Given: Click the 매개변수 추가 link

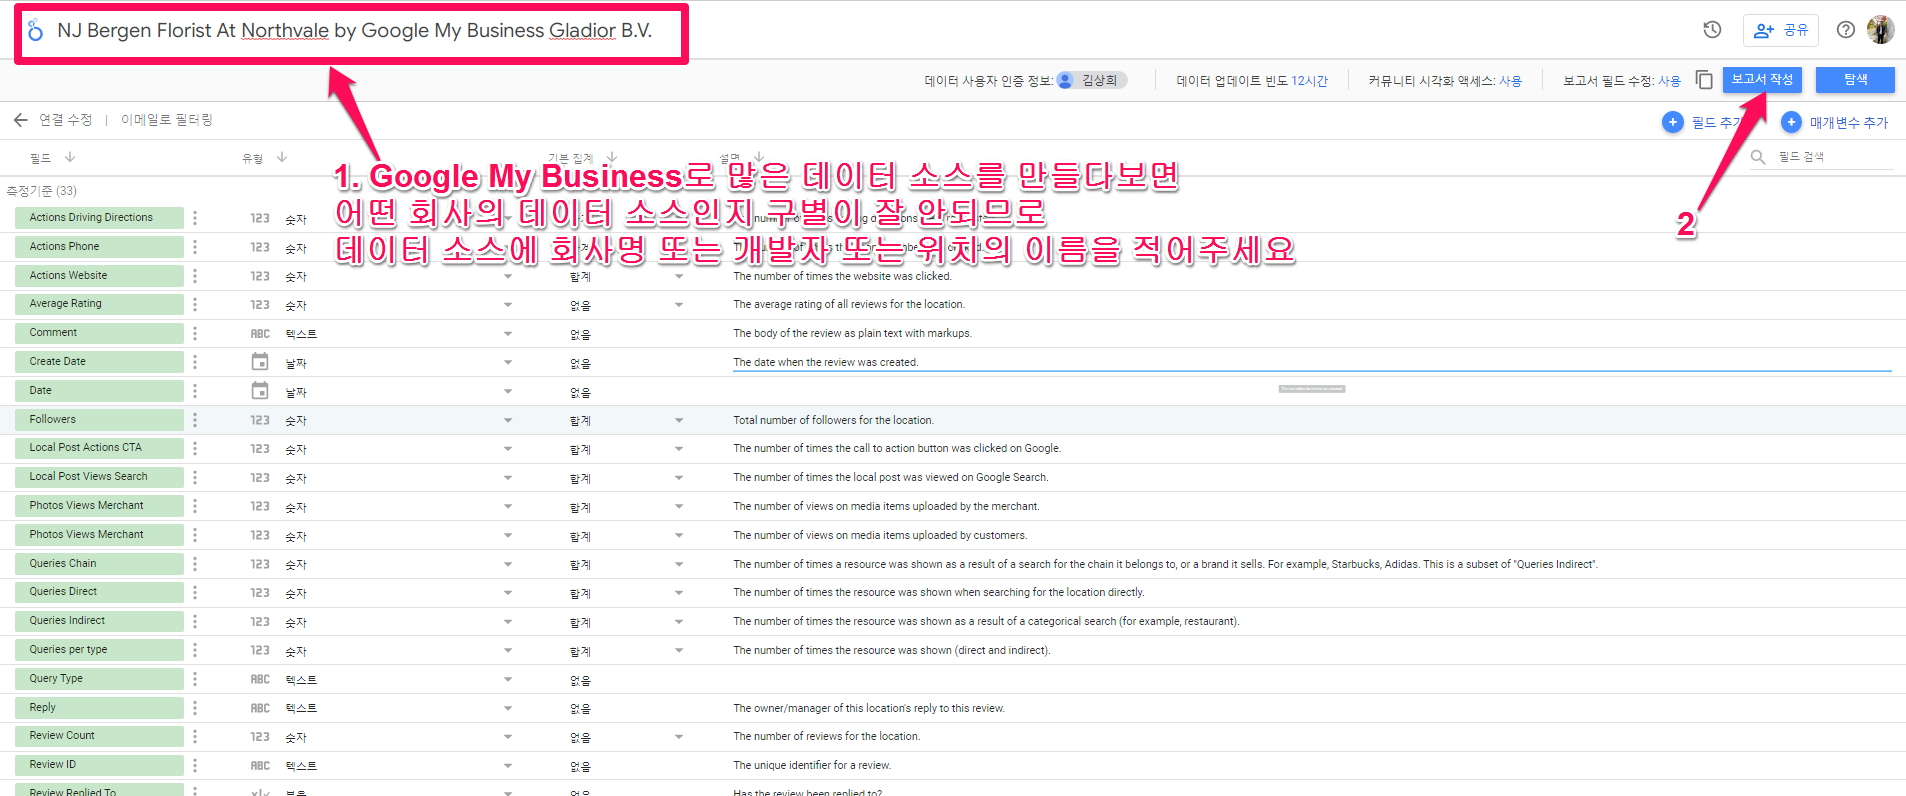Looking at the screenshot, I should click(x=1849, y=123).
